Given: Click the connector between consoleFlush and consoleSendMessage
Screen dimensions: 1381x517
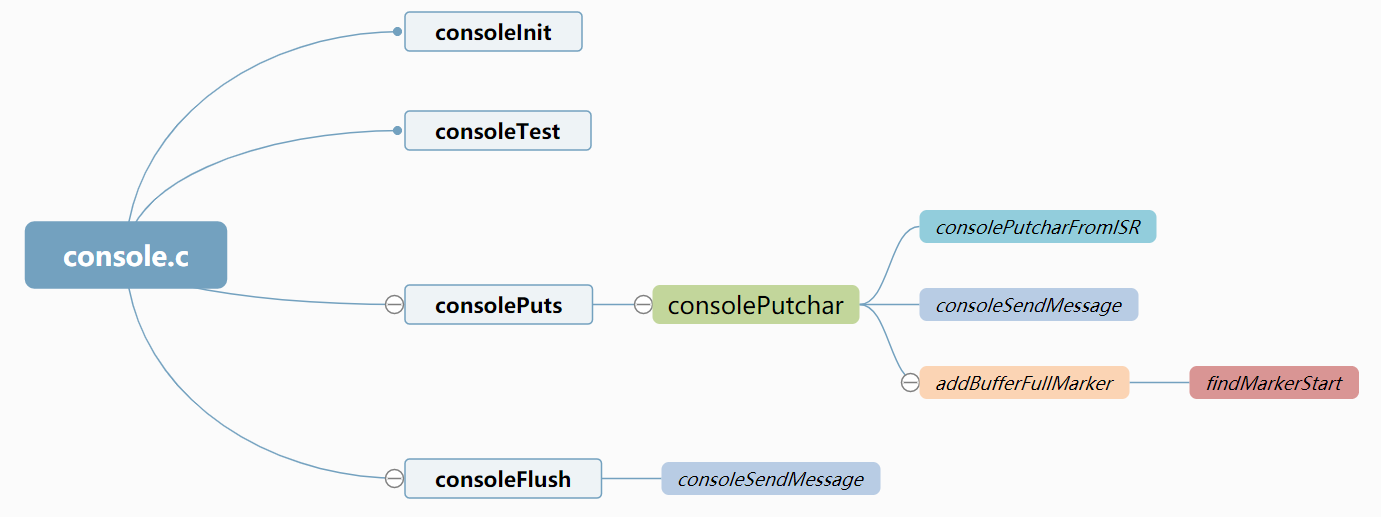Looking at the screenshot, I should [x=631, y=478].
